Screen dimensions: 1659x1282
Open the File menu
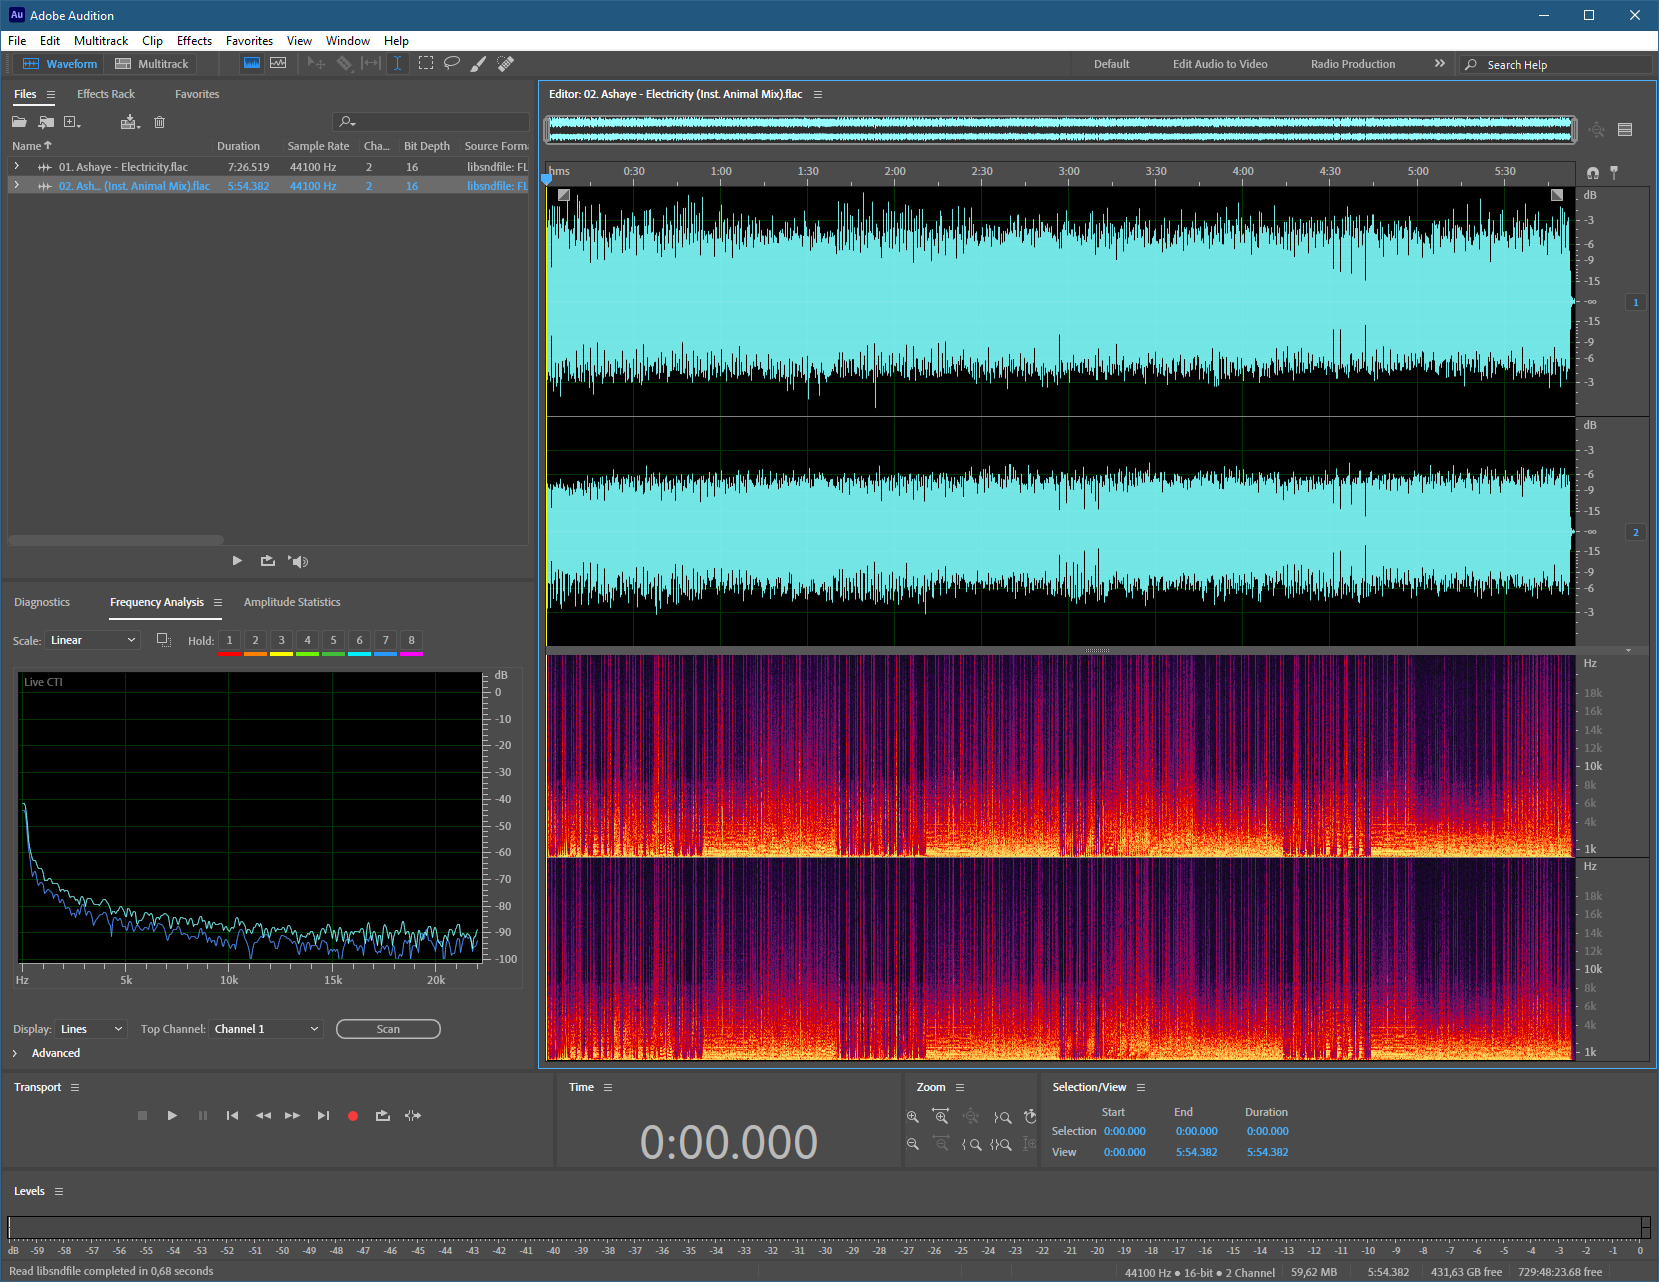[17, 41]
